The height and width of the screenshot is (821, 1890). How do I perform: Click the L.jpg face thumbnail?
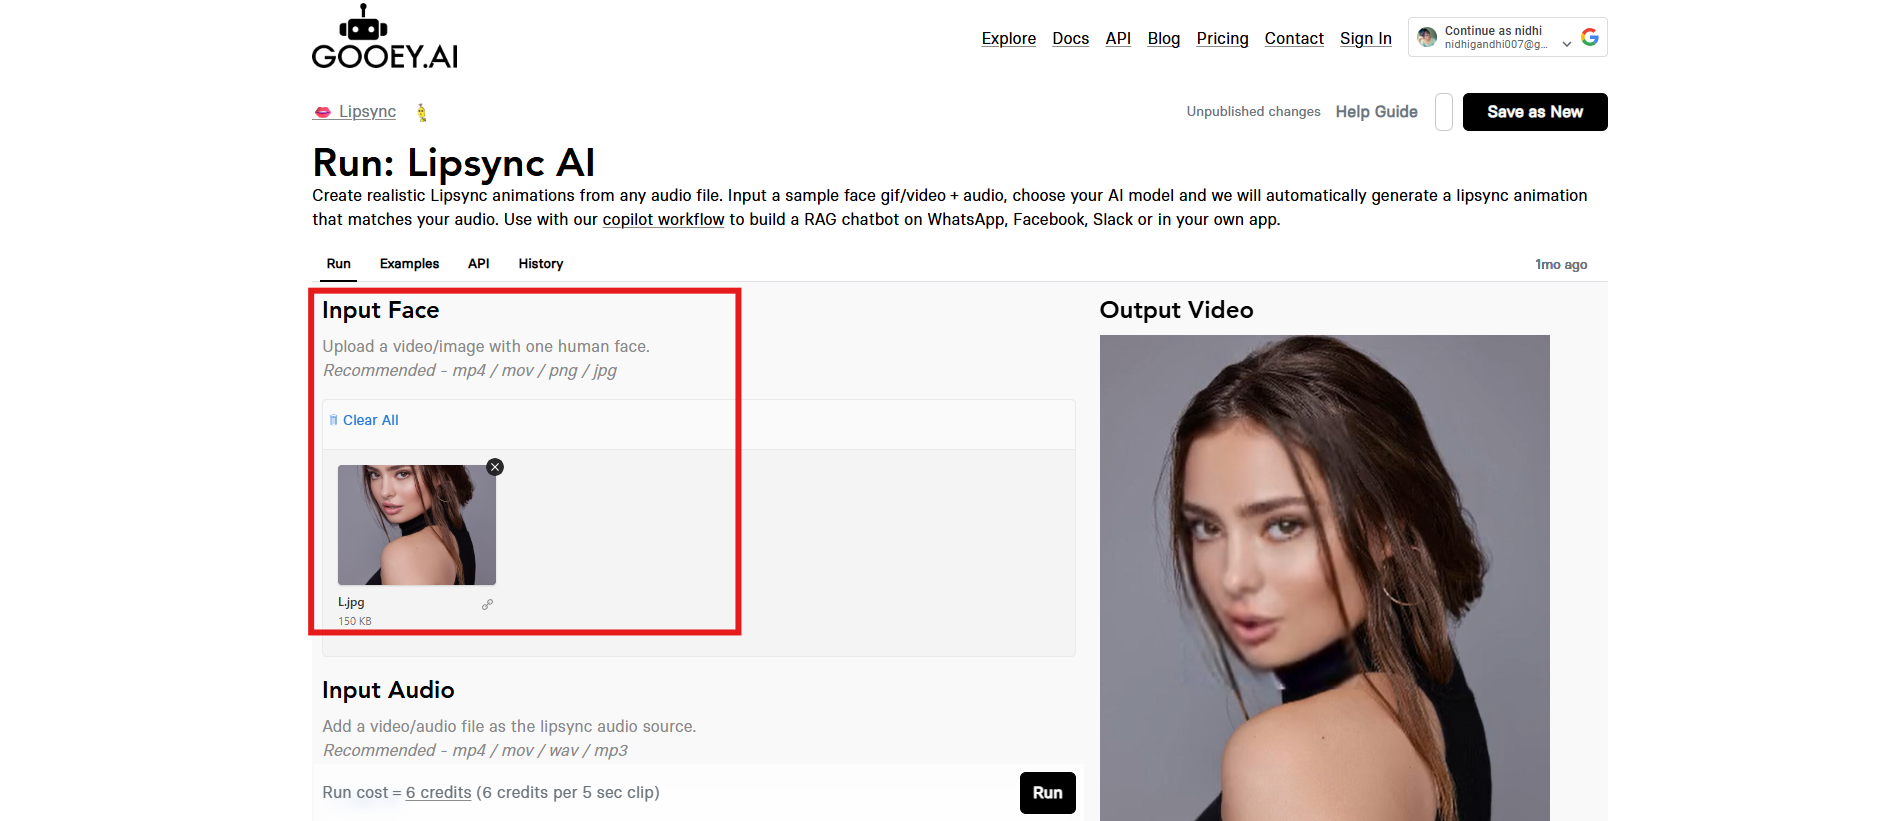click(x=417, y=525)
